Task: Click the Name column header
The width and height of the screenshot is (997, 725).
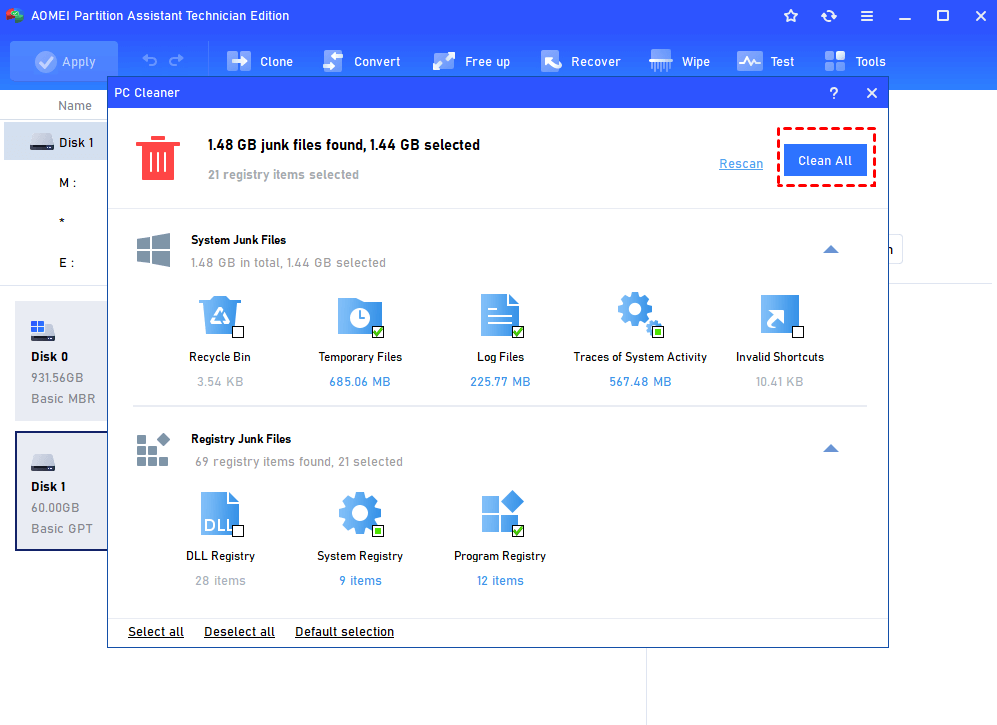Action: tap(74, 106)
